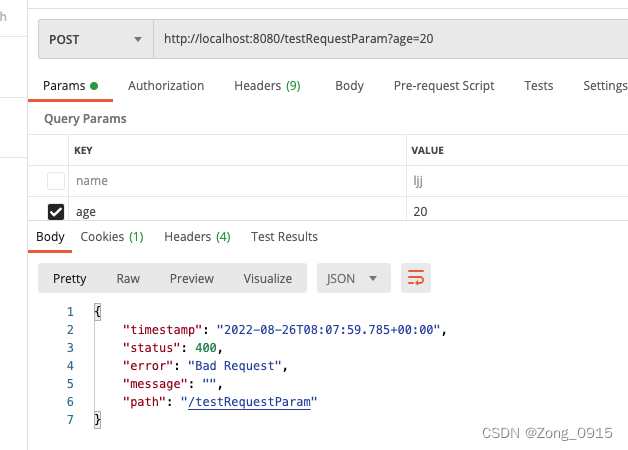
Task: Expand the JSON format dropdown
Action: pos(353,278)
